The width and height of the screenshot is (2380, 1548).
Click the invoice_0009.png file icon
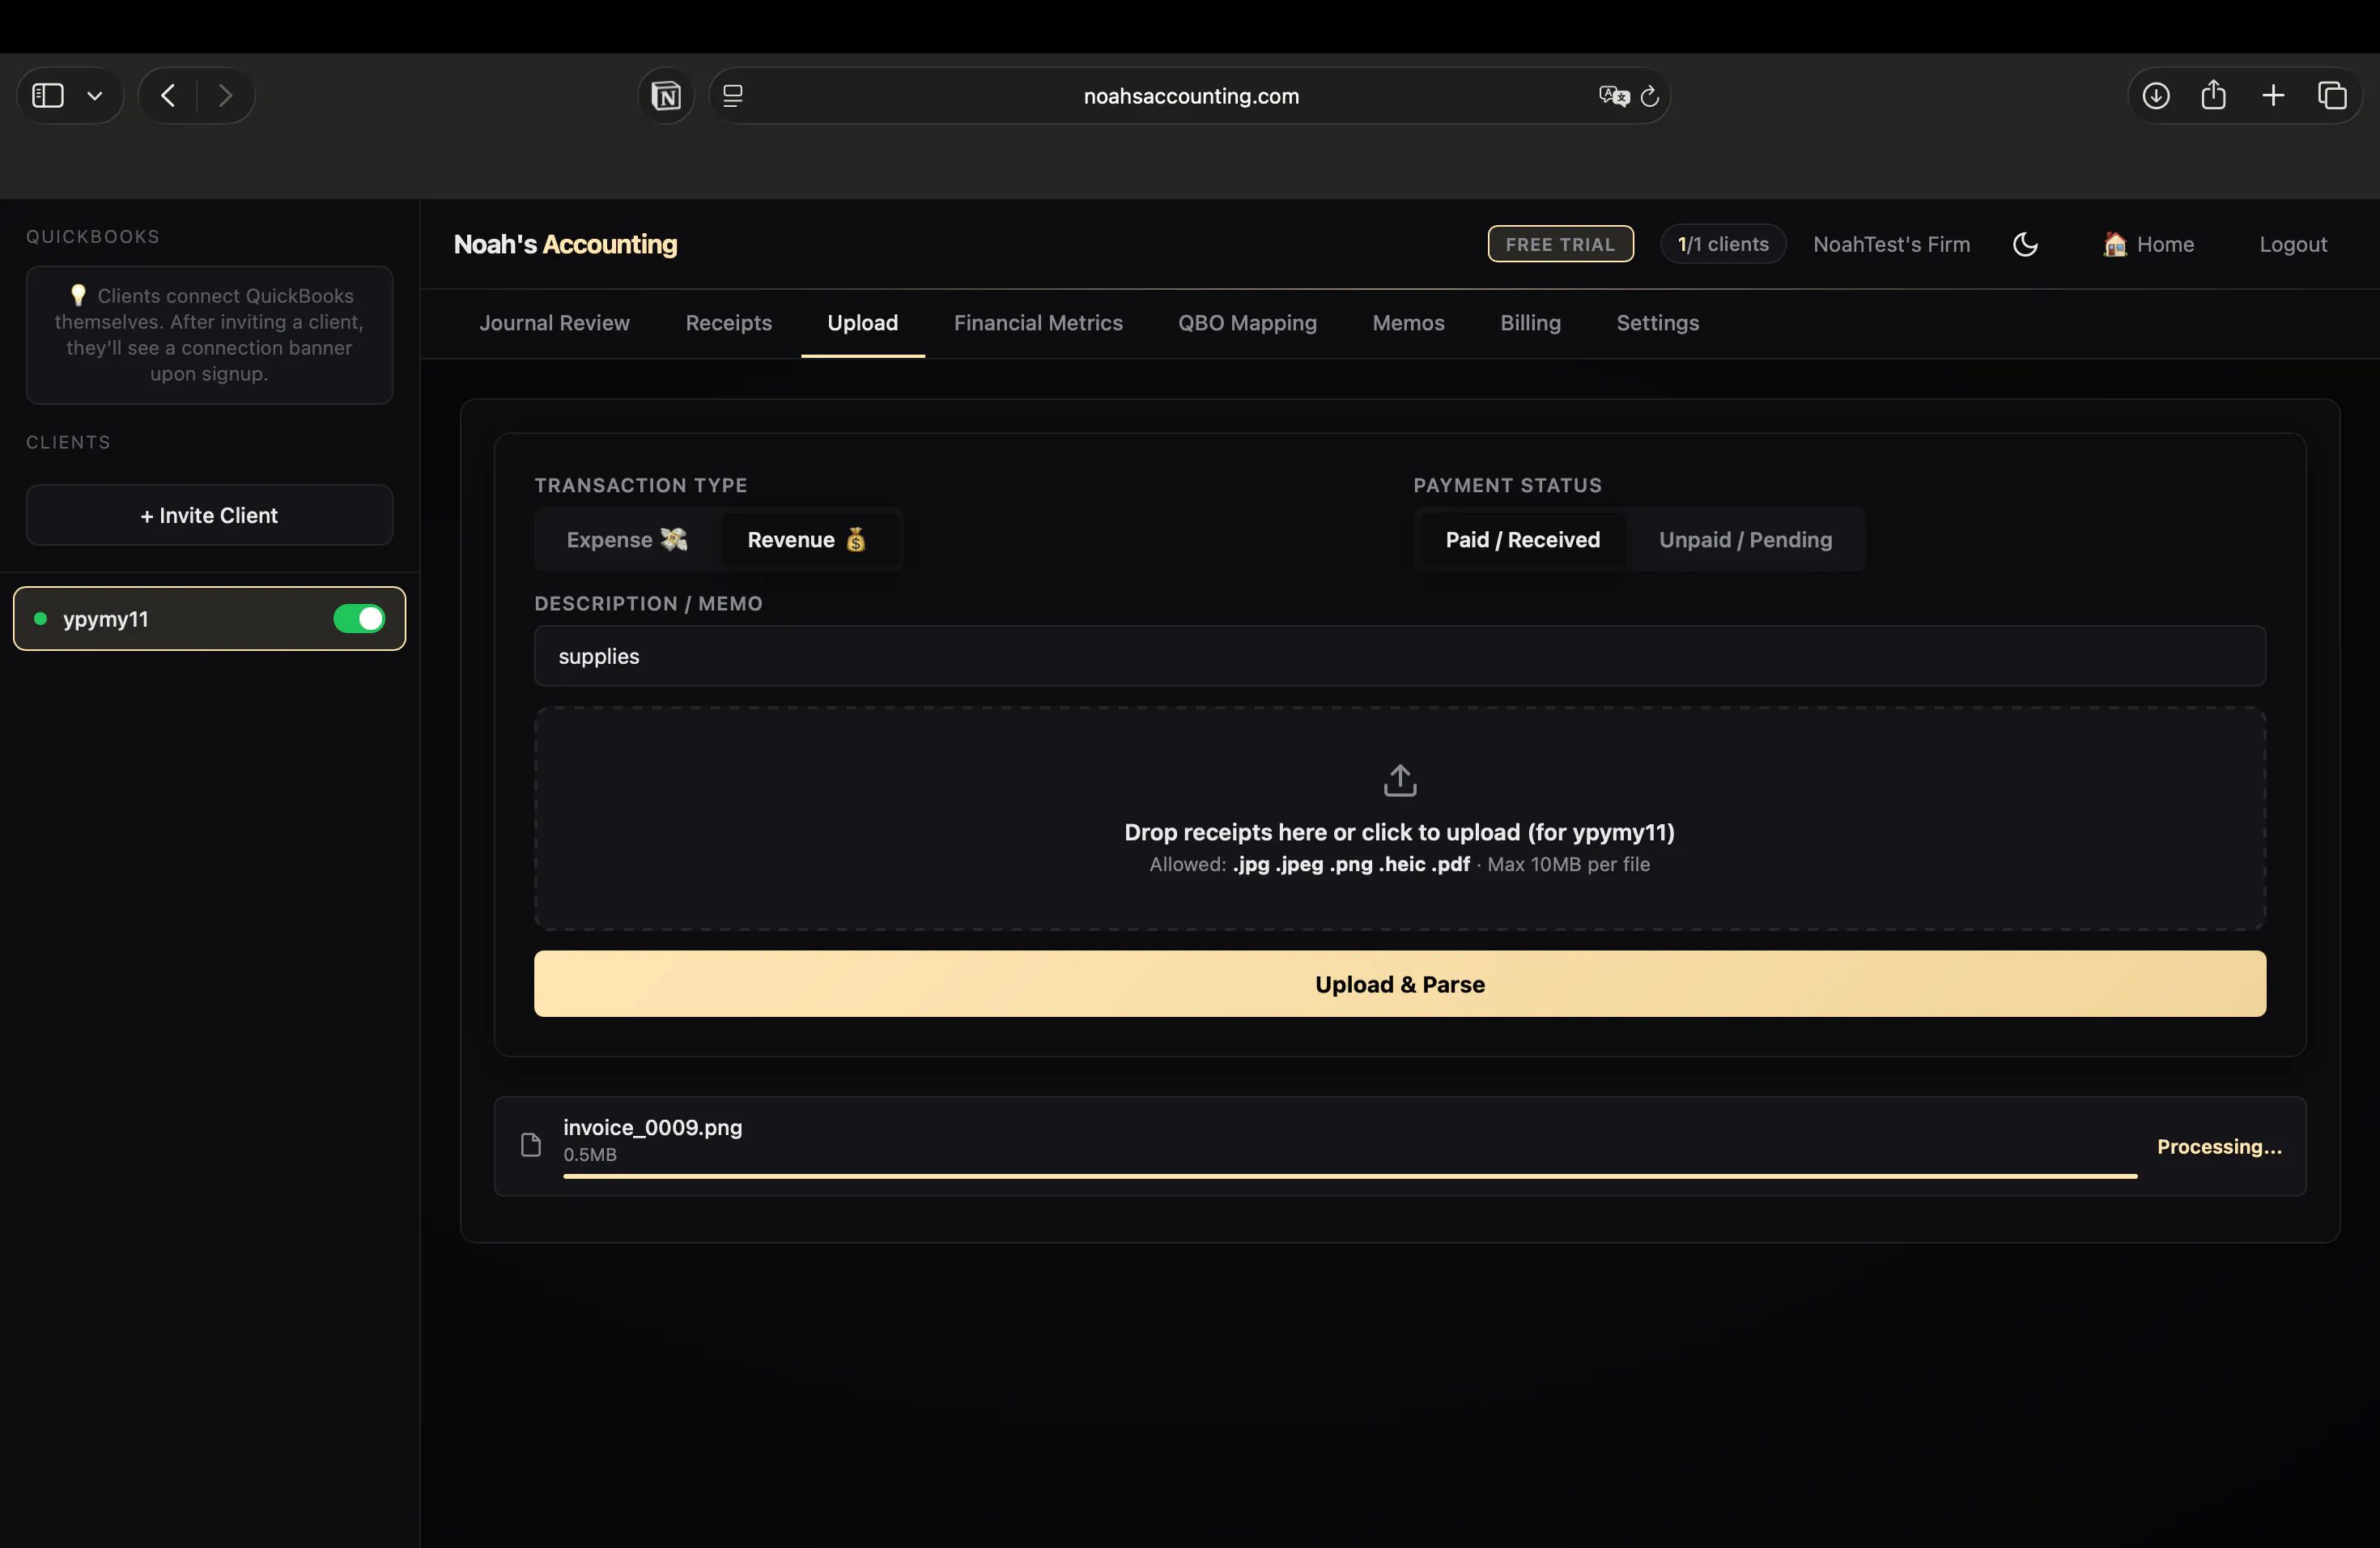[x=531, y=1145]
